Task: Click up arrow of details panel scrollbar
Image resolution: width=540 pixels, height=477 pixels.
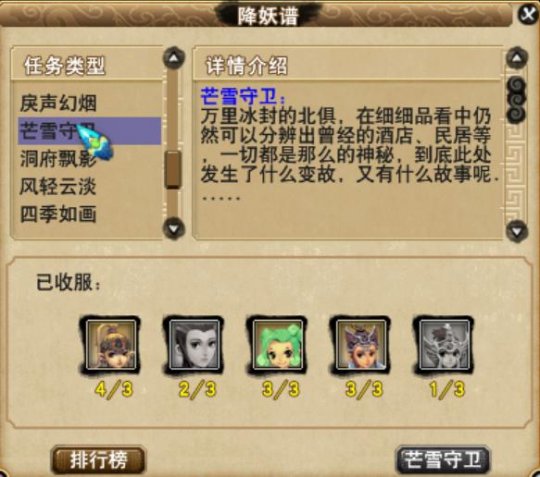Action: [517, 58]
